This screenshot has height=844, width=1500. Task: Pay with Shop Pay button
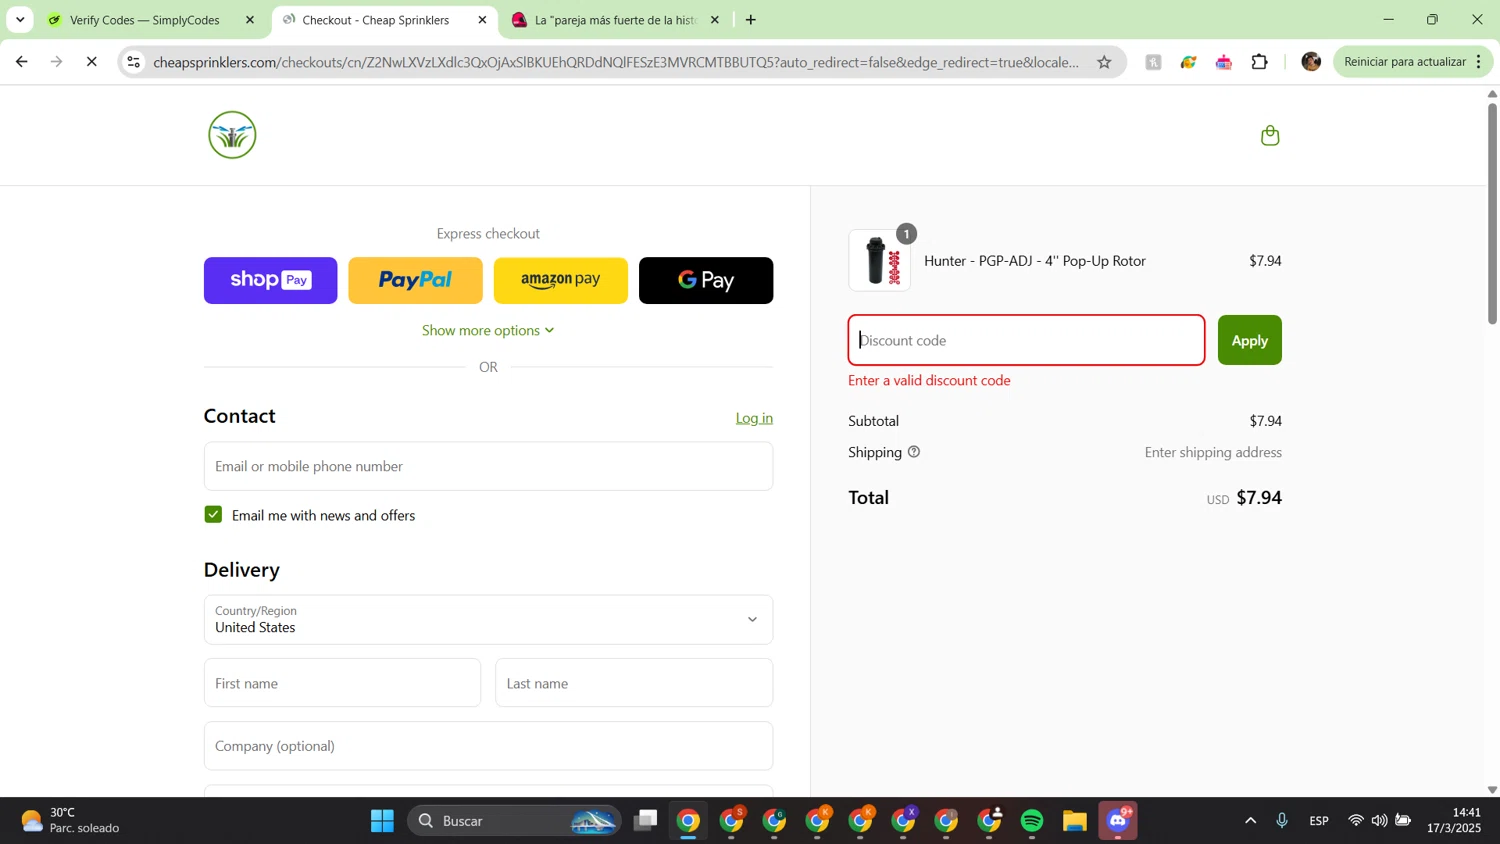coord(270,280)
